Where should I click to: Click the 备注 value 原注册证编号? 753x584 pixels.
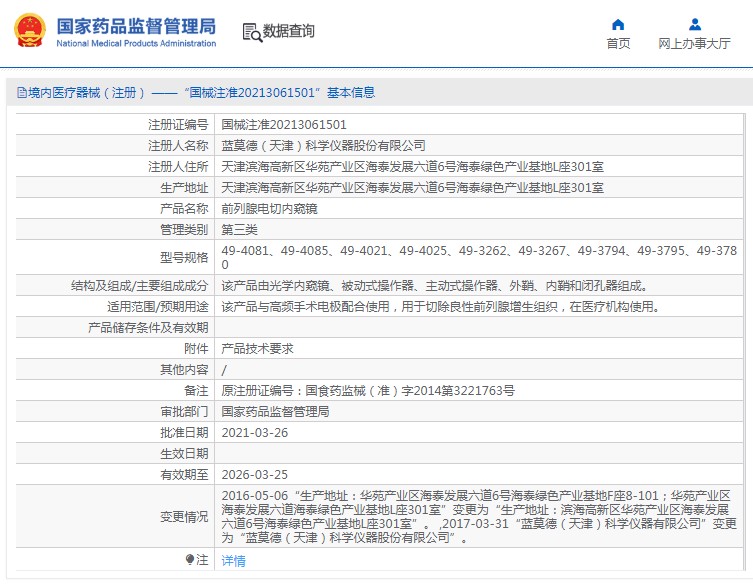point(368,390)
